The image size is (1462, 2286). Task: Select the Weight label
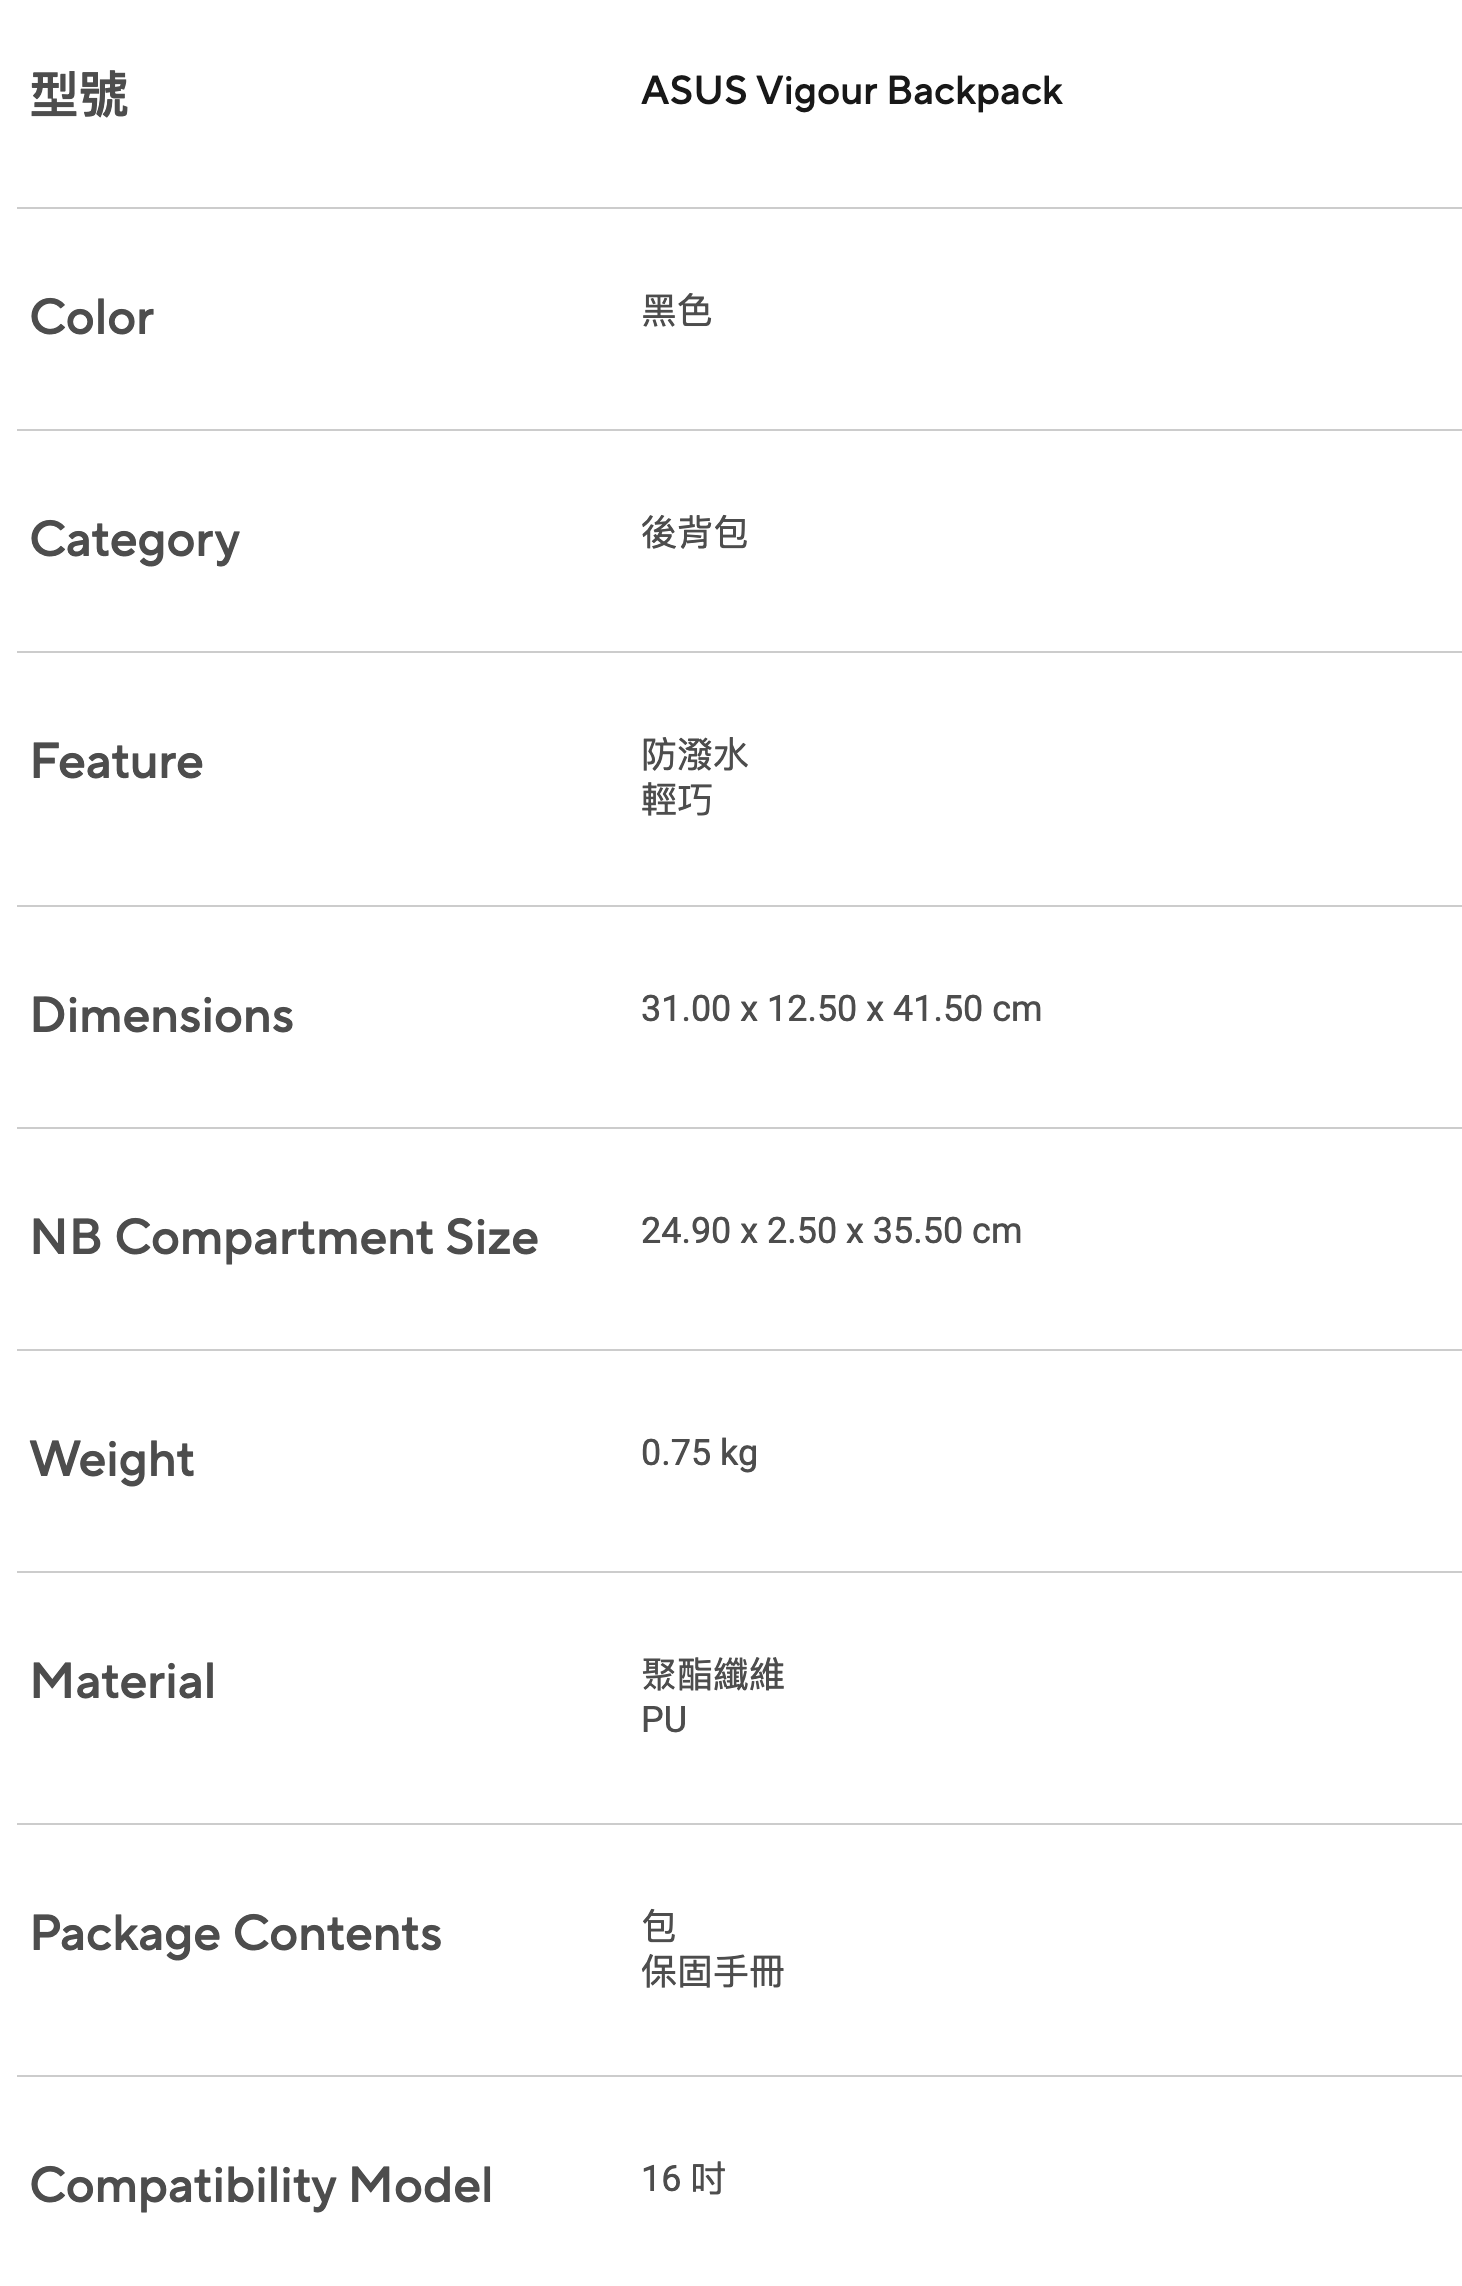112,1459
